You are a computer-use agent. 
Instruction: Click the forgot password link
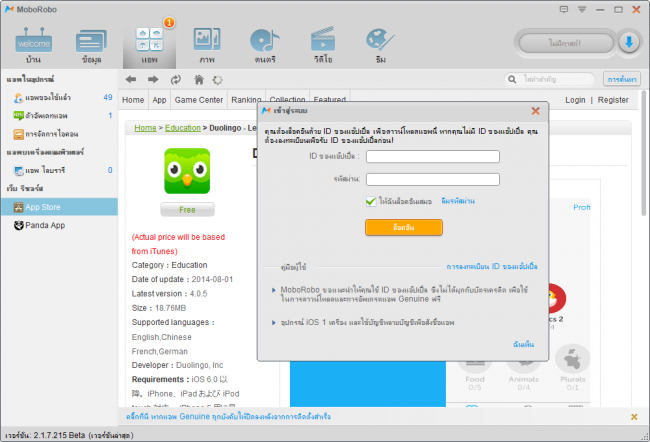click(458, 201)
